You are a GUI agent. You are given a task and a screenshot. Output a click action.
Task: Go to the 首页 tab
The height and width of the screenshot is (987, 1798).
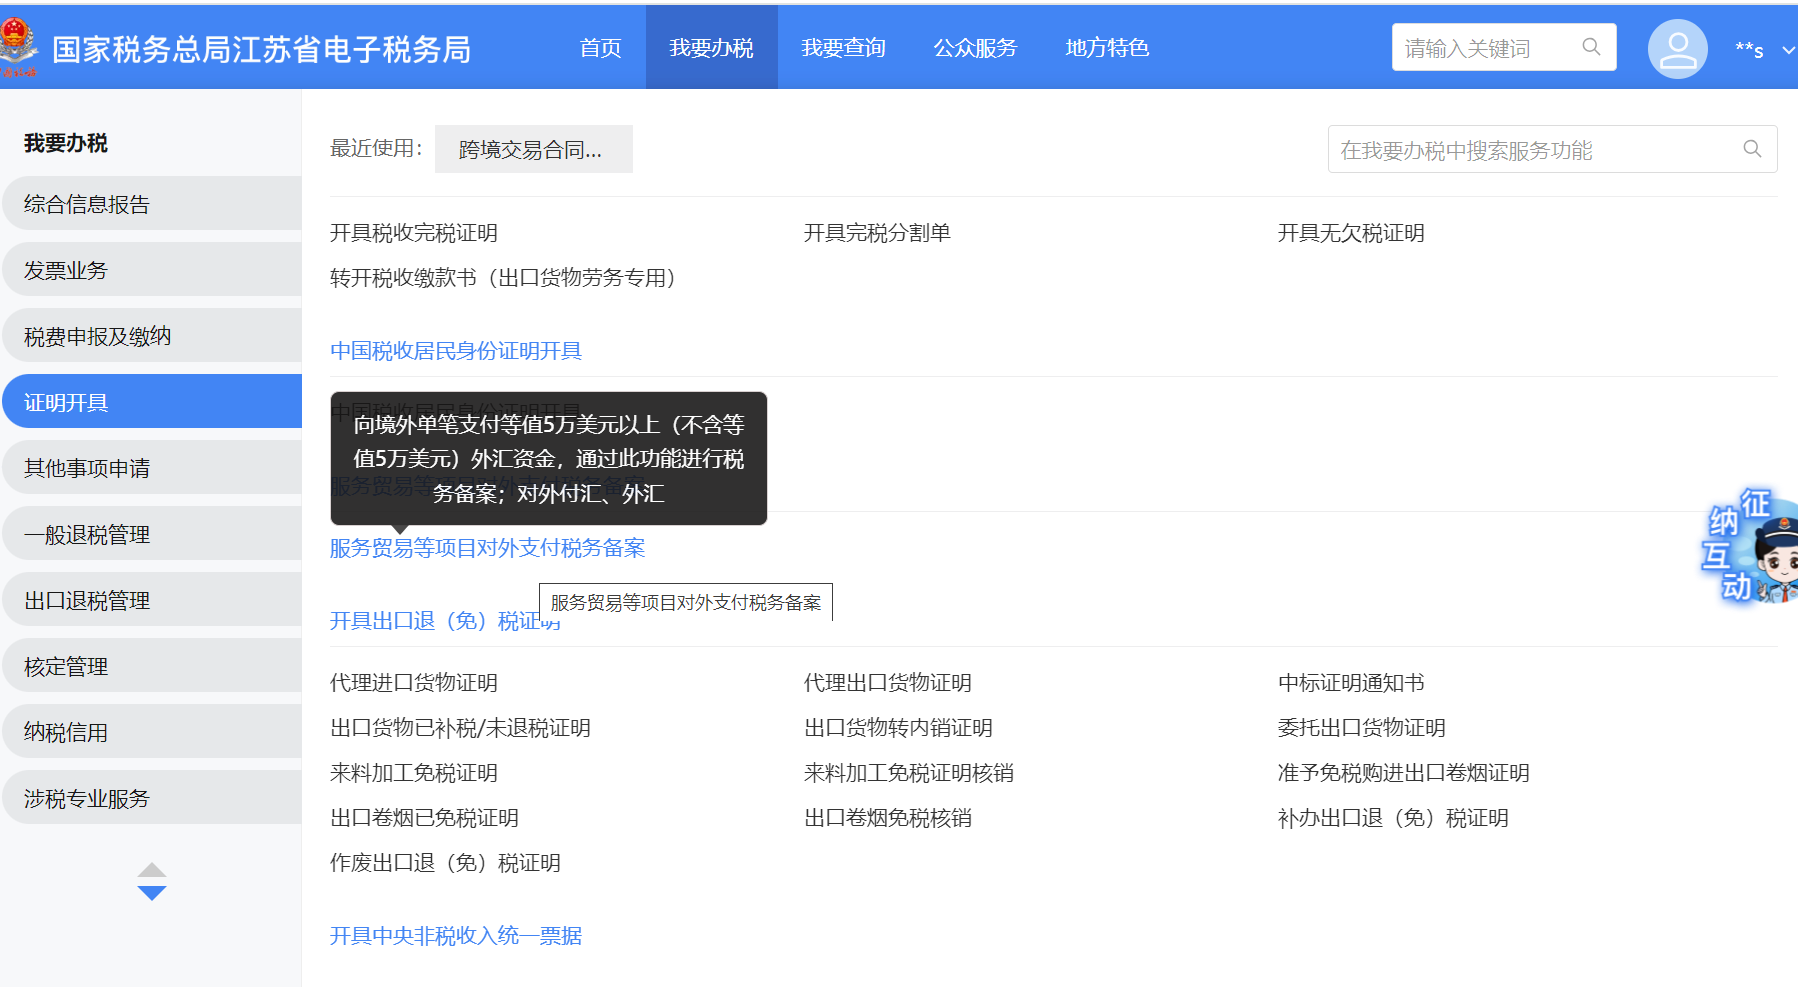tap(600, 48)
